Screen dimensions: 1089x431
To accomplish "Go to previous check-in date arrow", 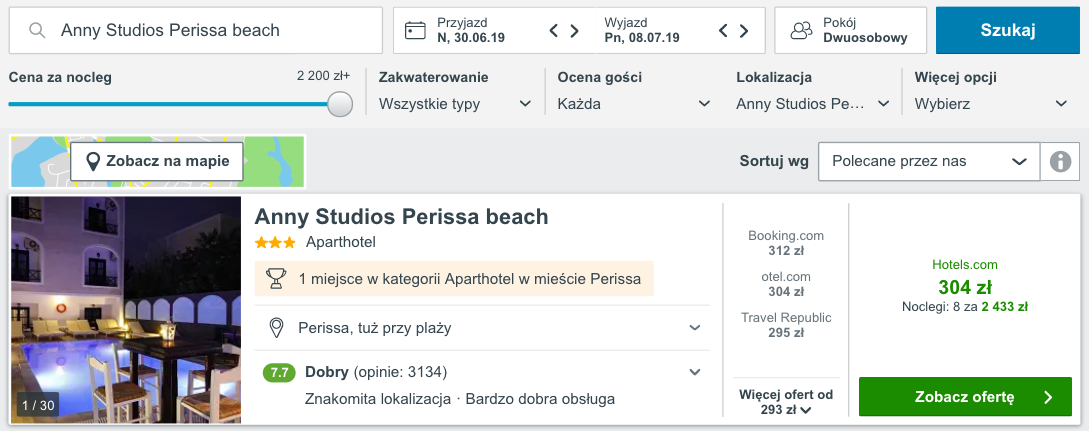I will (554, 31).
